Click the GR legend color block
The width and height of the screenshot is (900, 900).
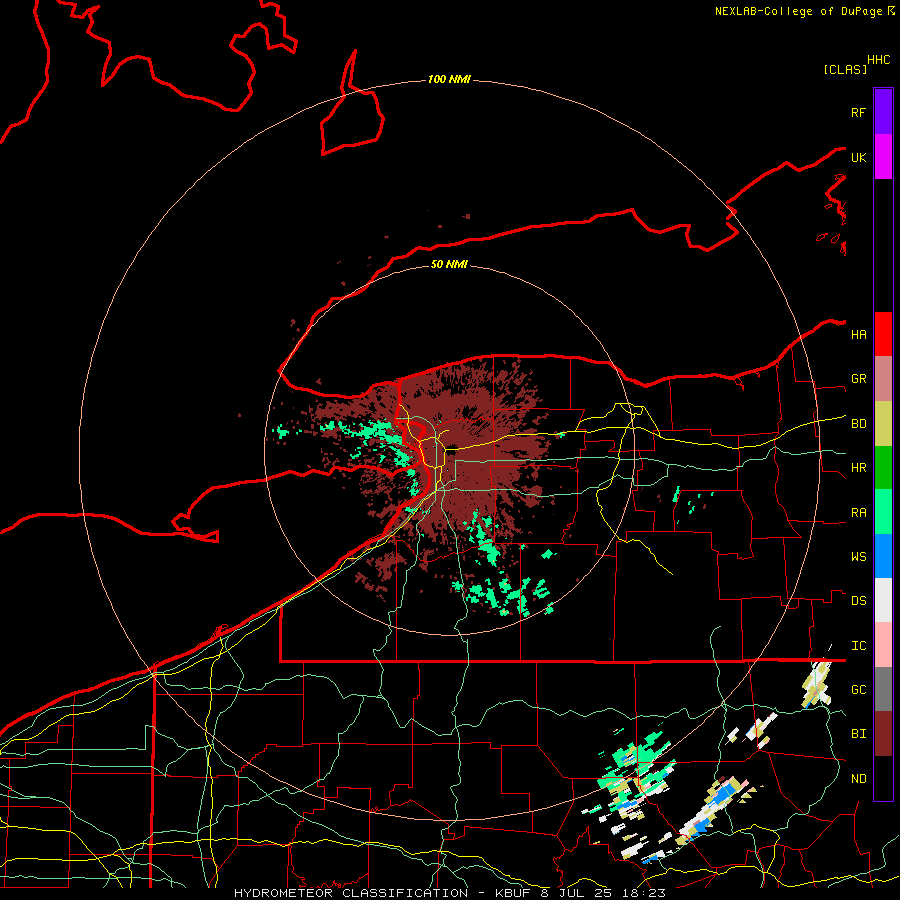coord(883,379)
